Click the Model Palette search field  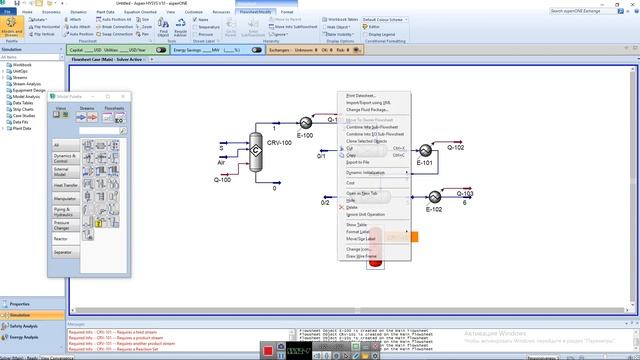(99, 131)
